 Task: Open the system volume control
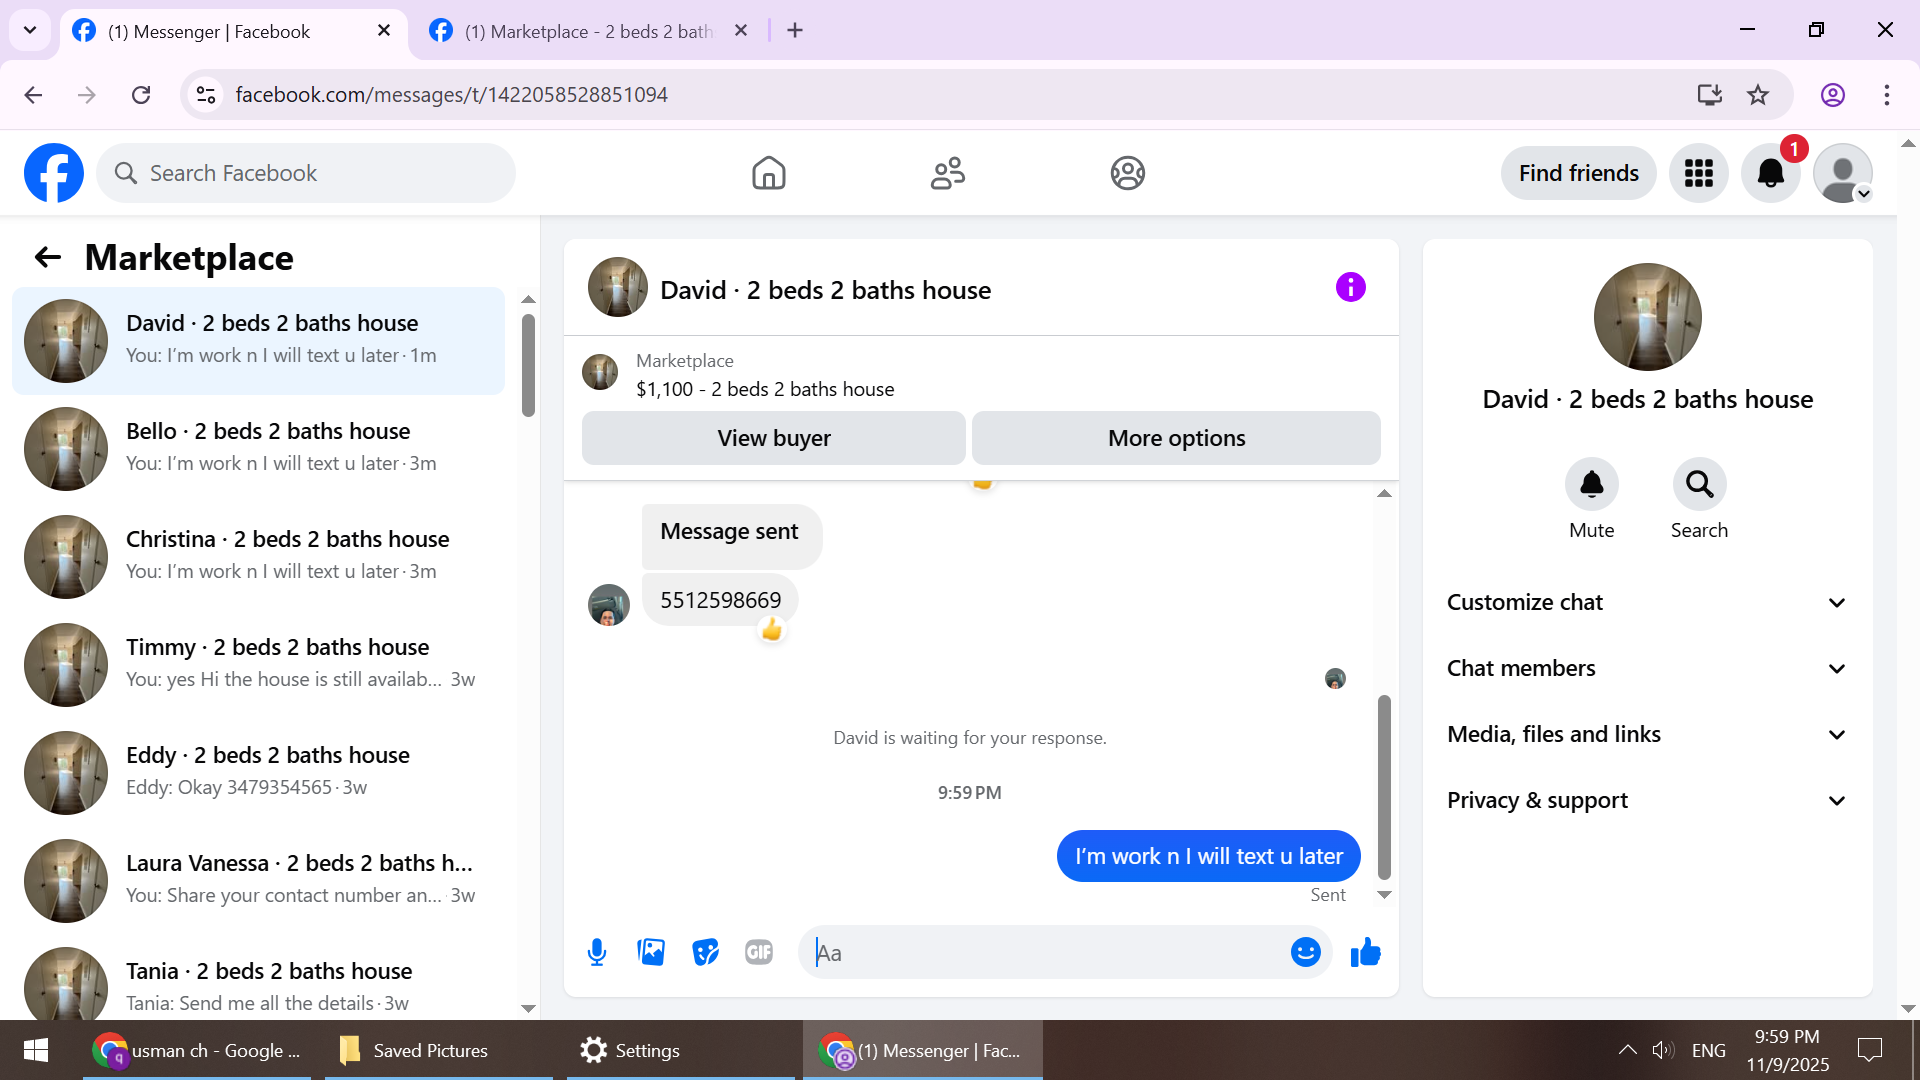pos(1662,1050)
